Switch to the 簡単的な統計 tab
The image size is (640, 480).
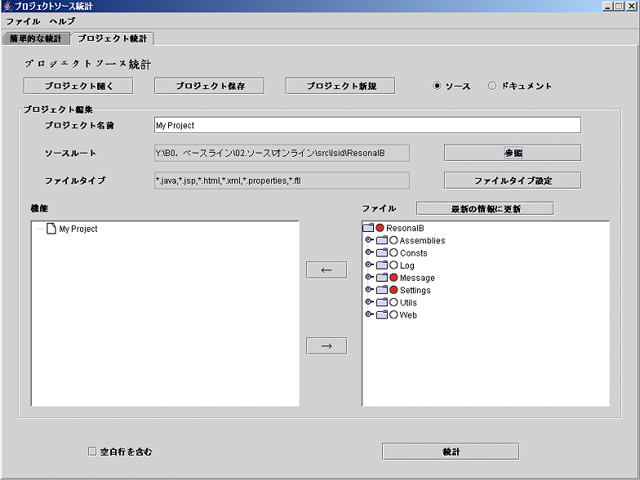coord(35,39)
